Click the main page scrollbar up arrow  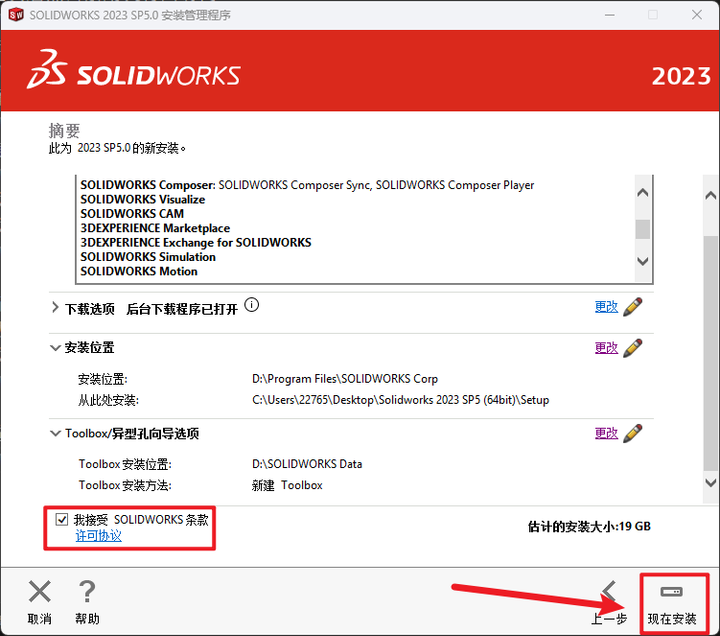pyautogui.click(x=711, y=195)
